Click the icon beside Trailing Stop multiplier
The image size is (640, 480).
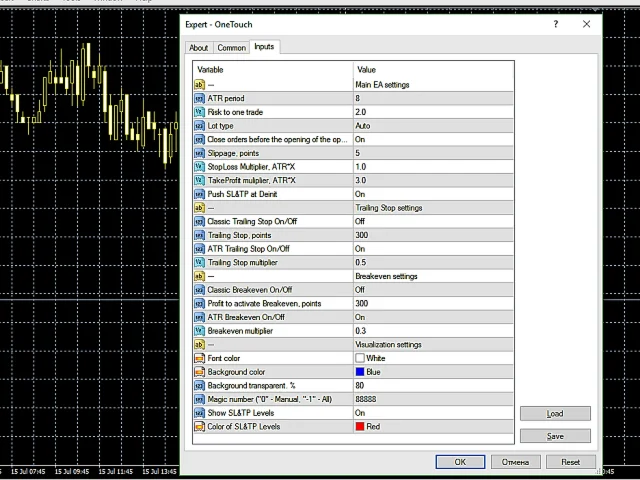point(199,262)
